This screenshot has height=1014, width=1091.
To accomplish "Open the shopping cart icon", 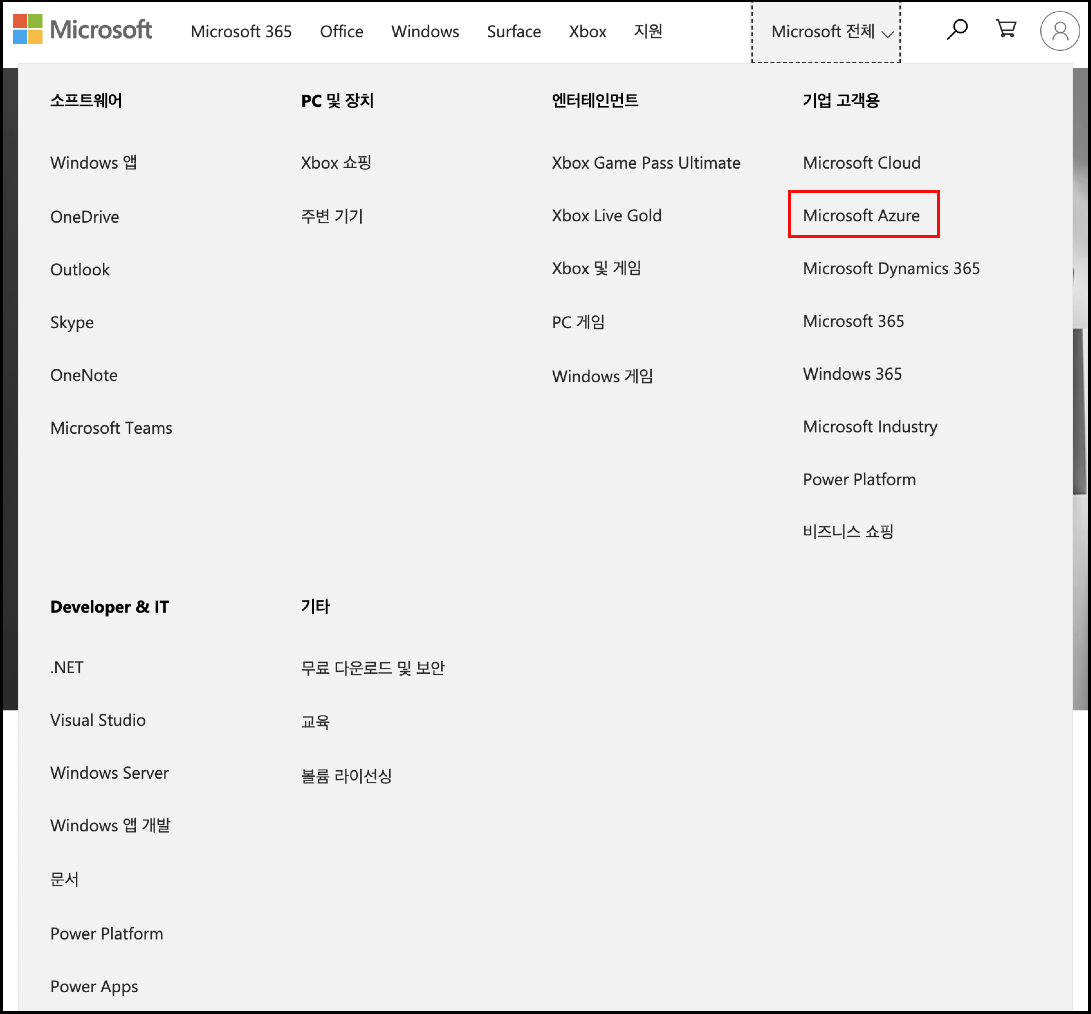I will coord(1006,29).
